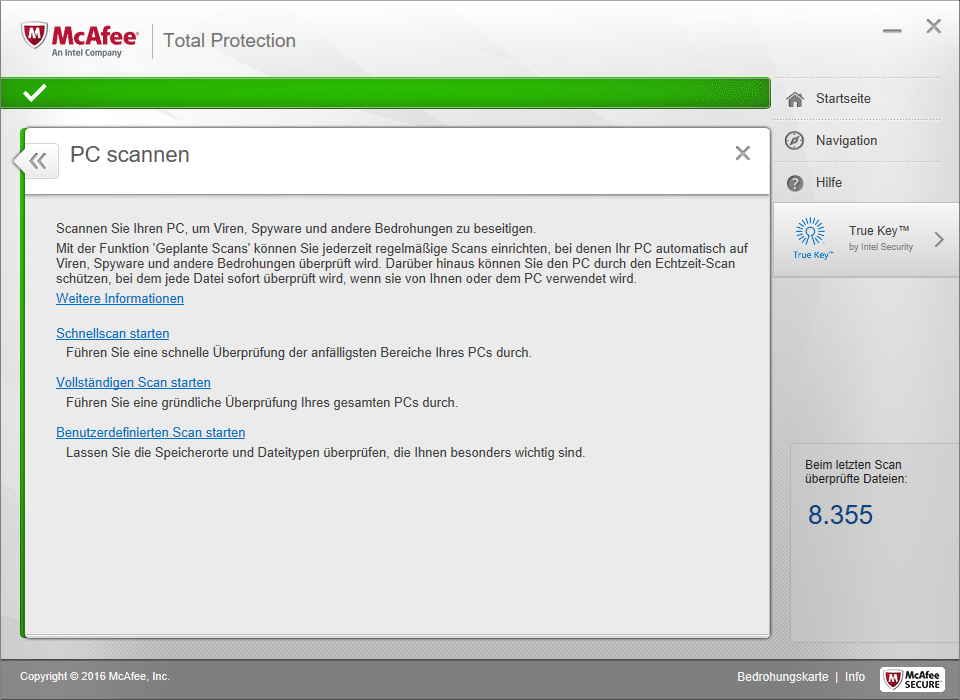Expand True Key panel with right chevron

pos(939,239)
